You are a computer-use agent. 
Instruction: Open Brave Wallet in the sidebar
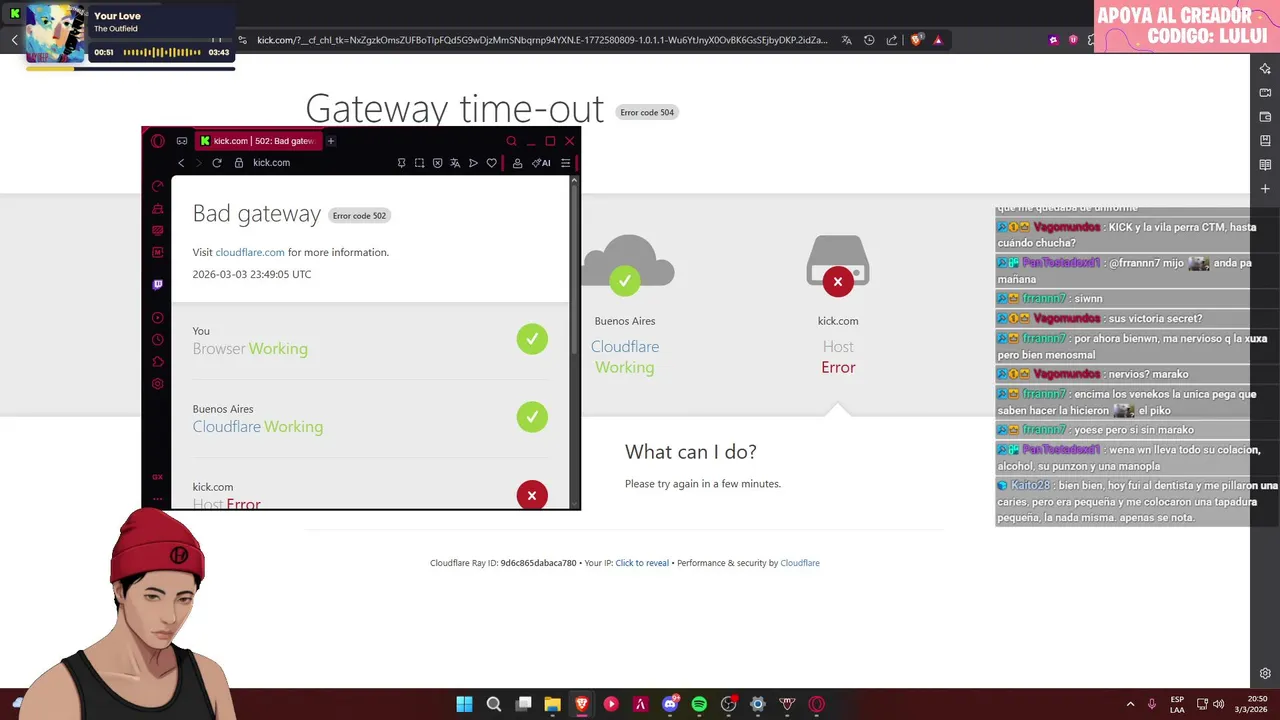point(1265,117)
